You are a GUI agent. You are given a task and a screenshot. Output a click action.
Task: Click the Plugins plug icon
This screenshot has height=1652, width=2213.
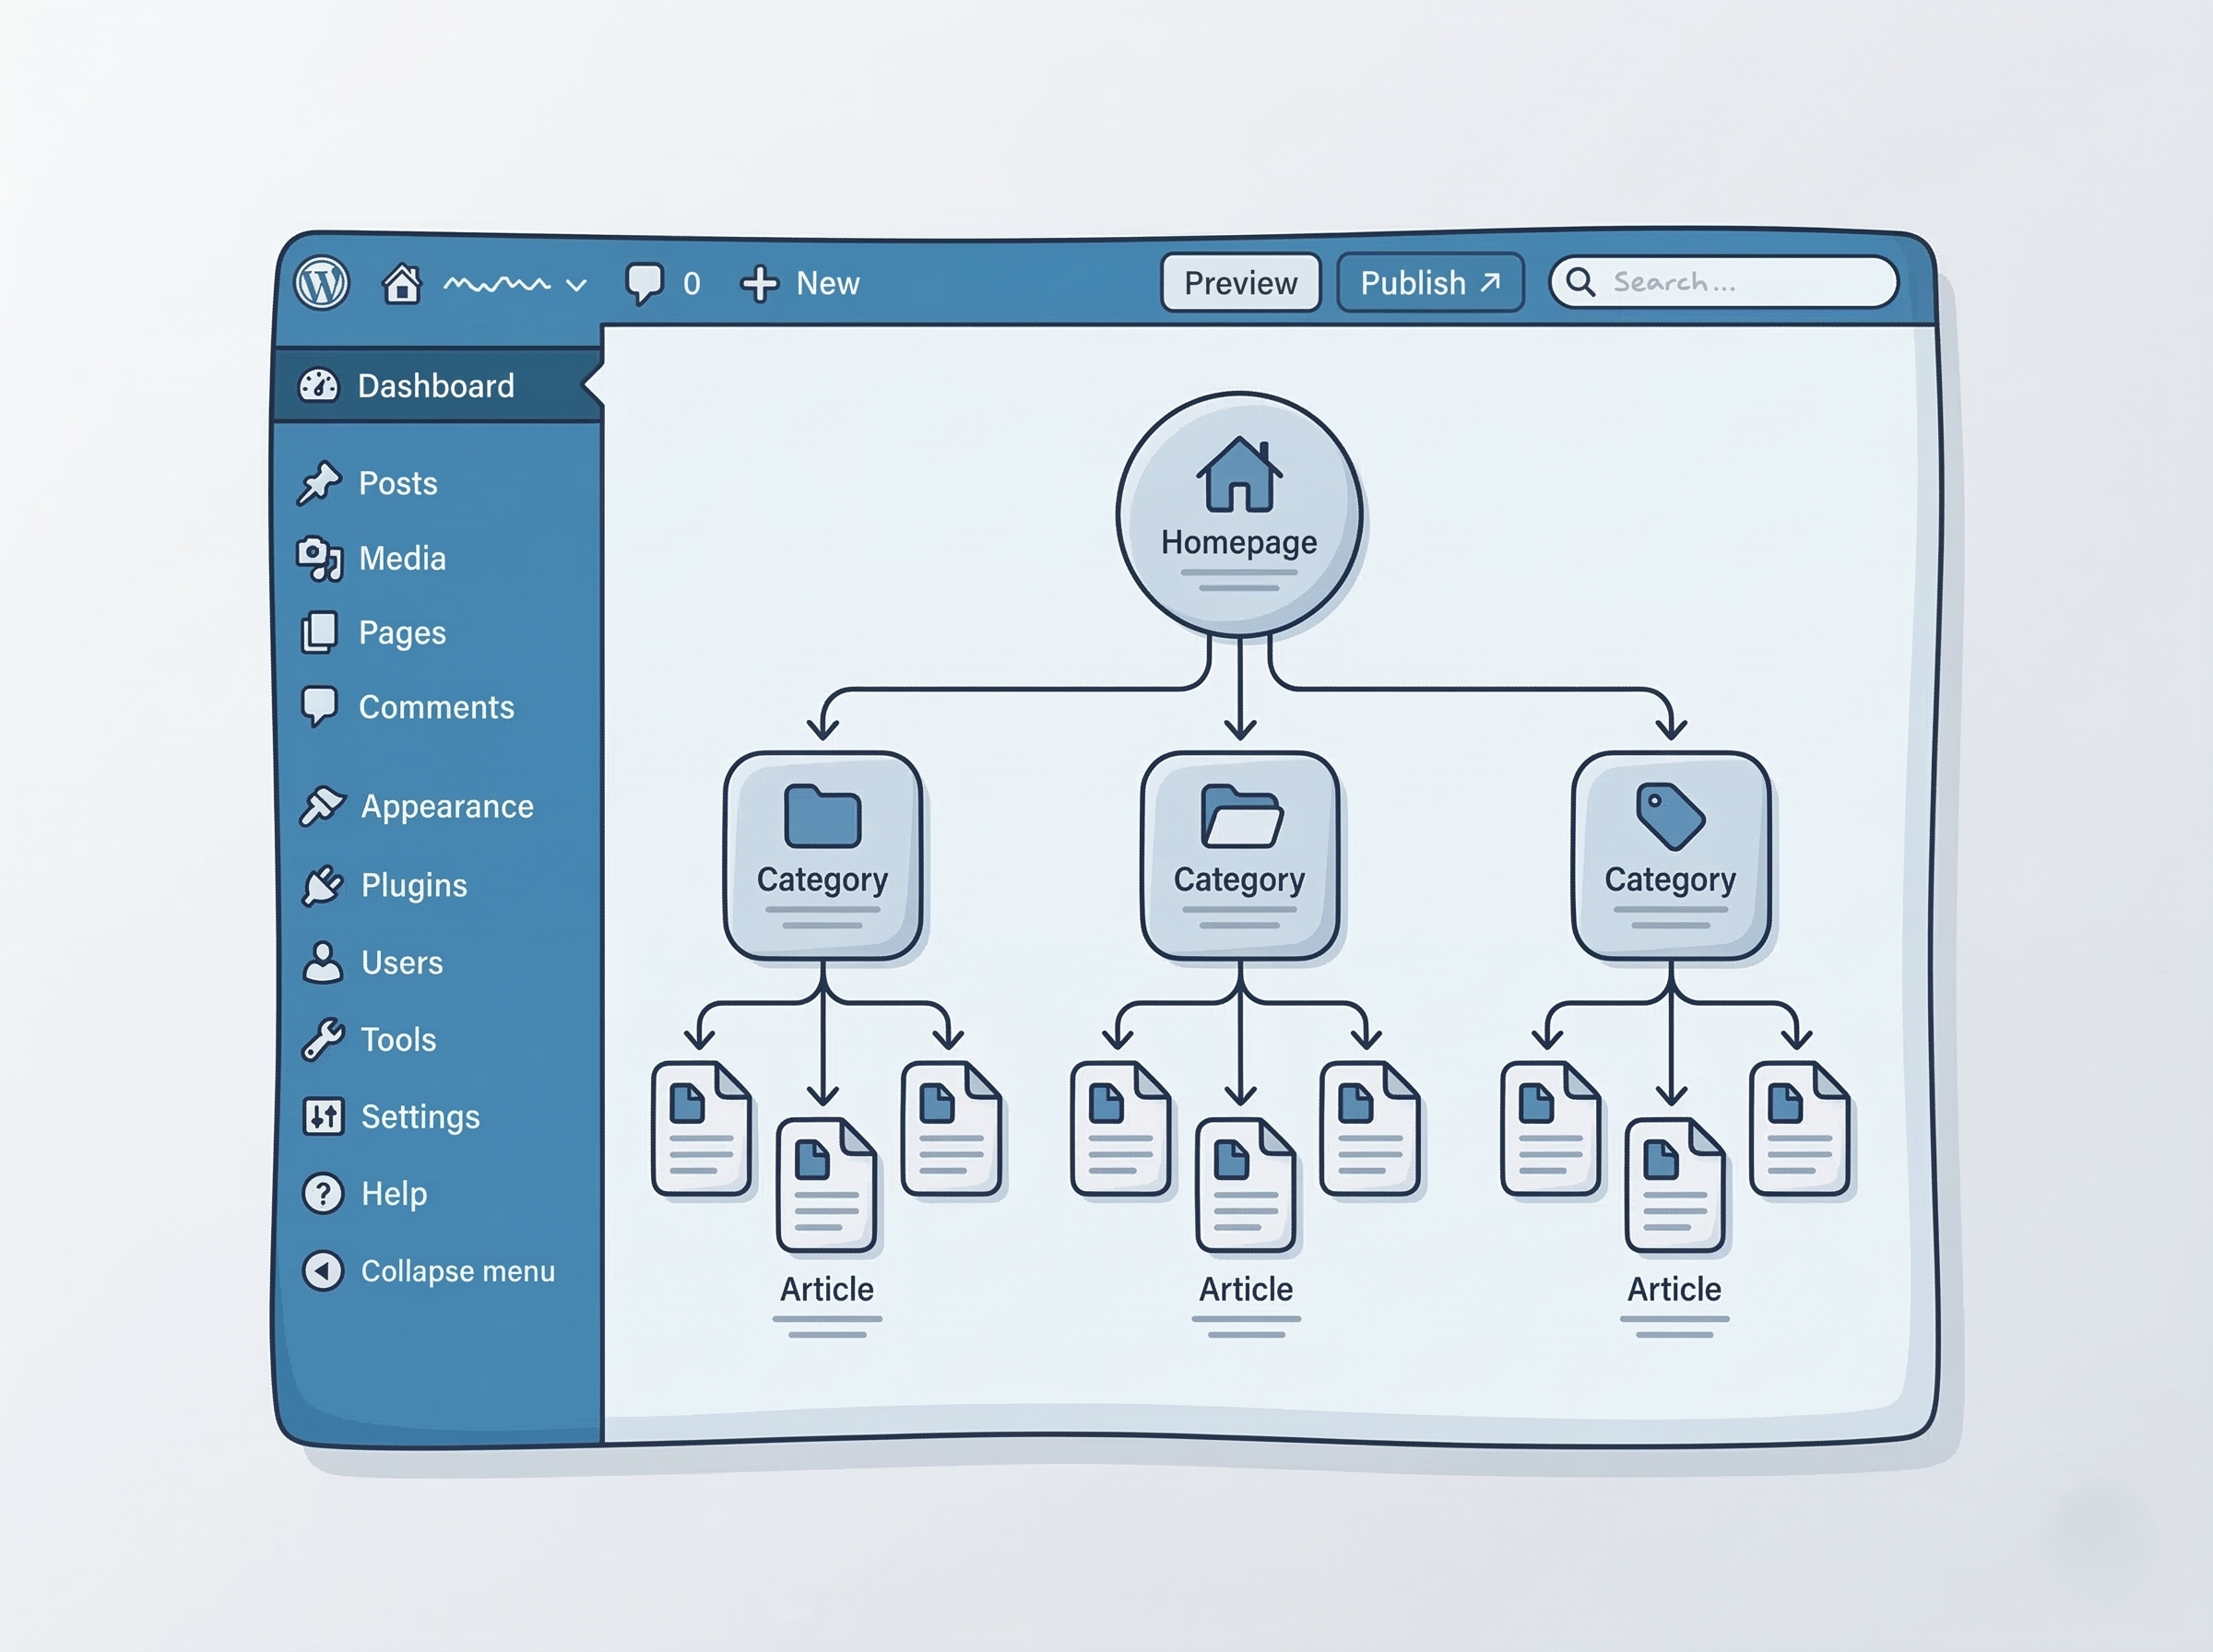coord(323,885)
